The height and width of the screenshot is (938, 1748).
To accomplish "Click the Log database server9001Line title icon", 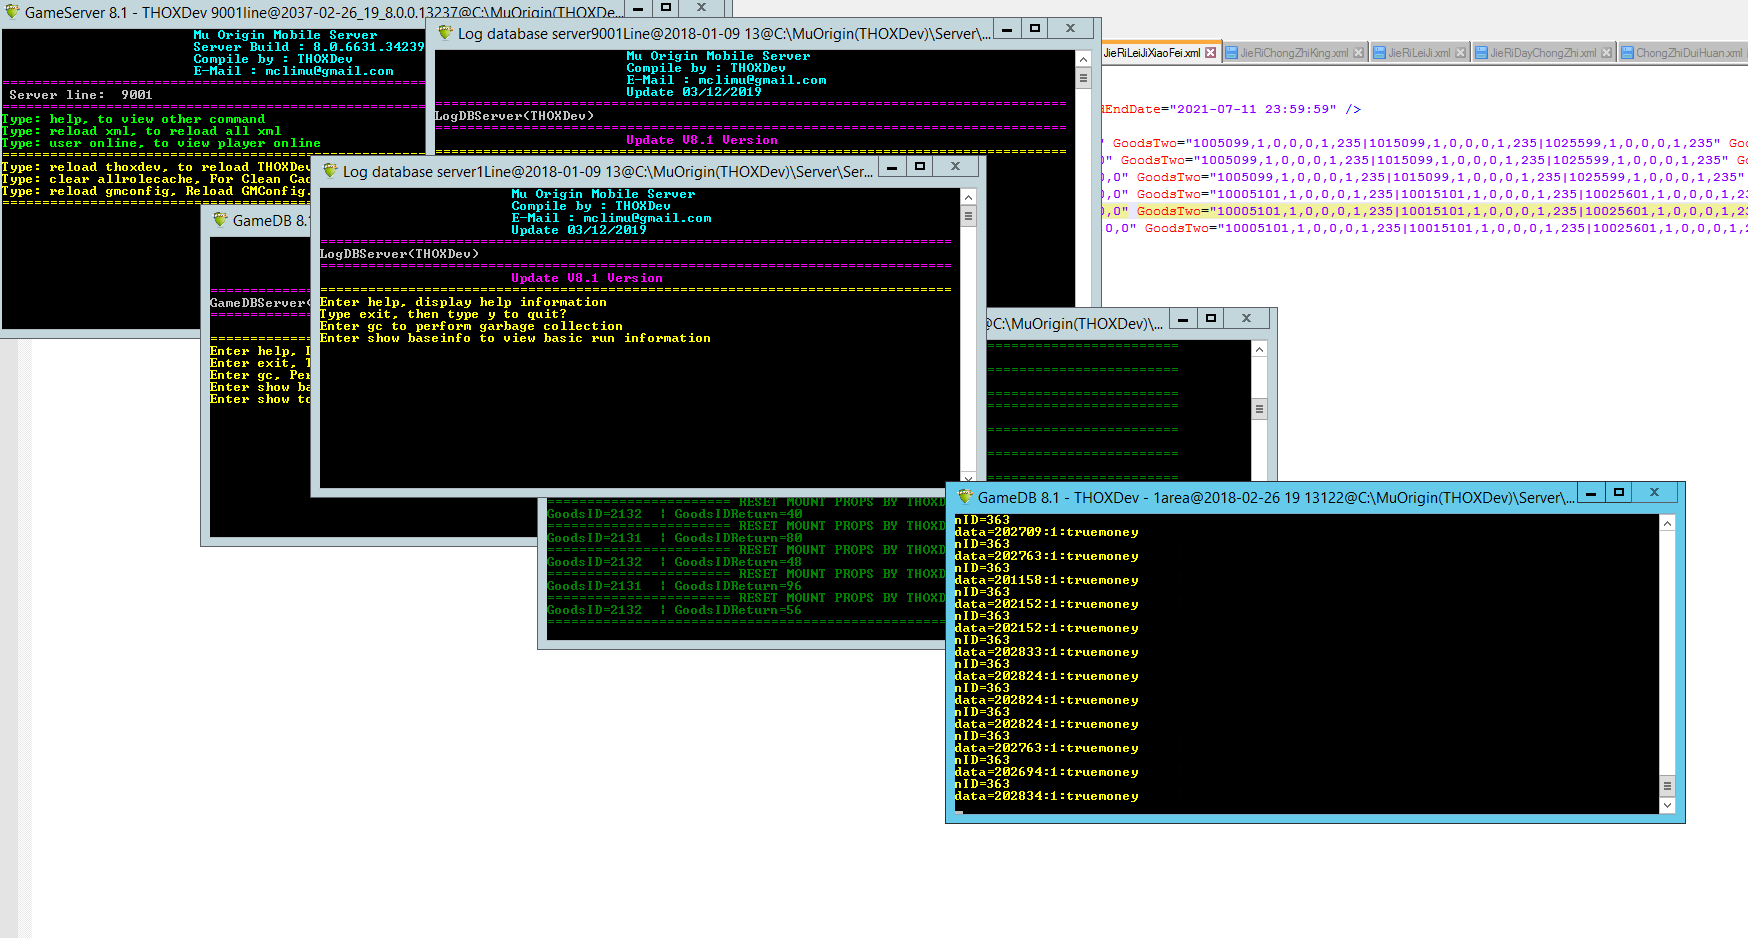I will point(445,33).
